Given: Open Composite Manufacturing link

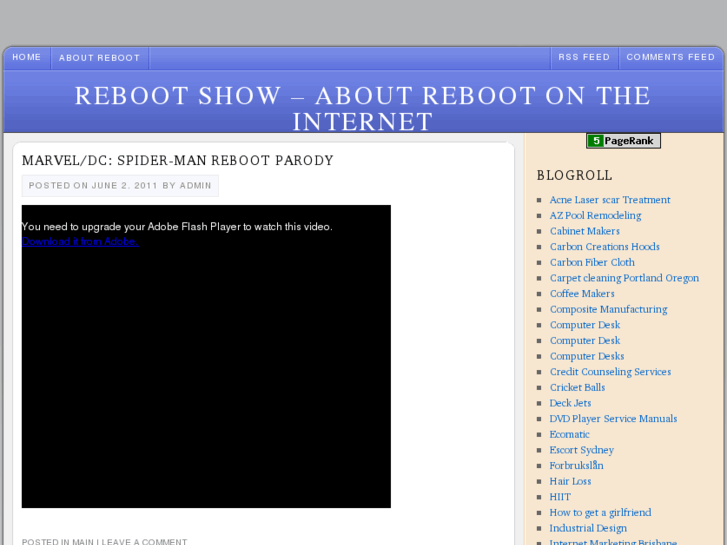Looking at the screenshot, I should point(608,309).
